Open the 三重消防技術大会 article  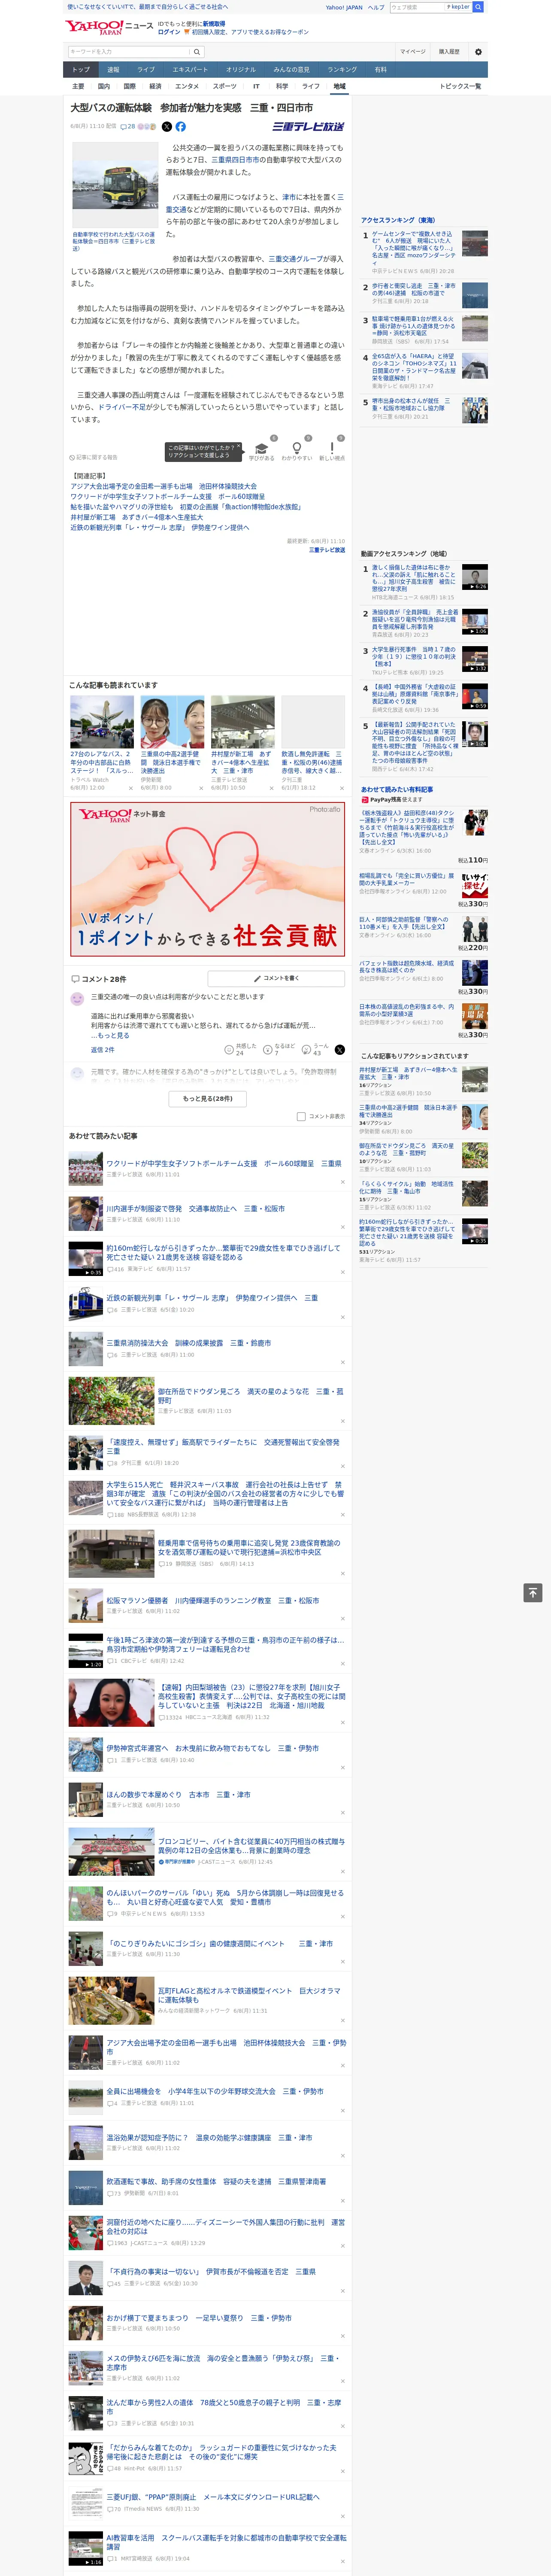tap(189, 1343)
